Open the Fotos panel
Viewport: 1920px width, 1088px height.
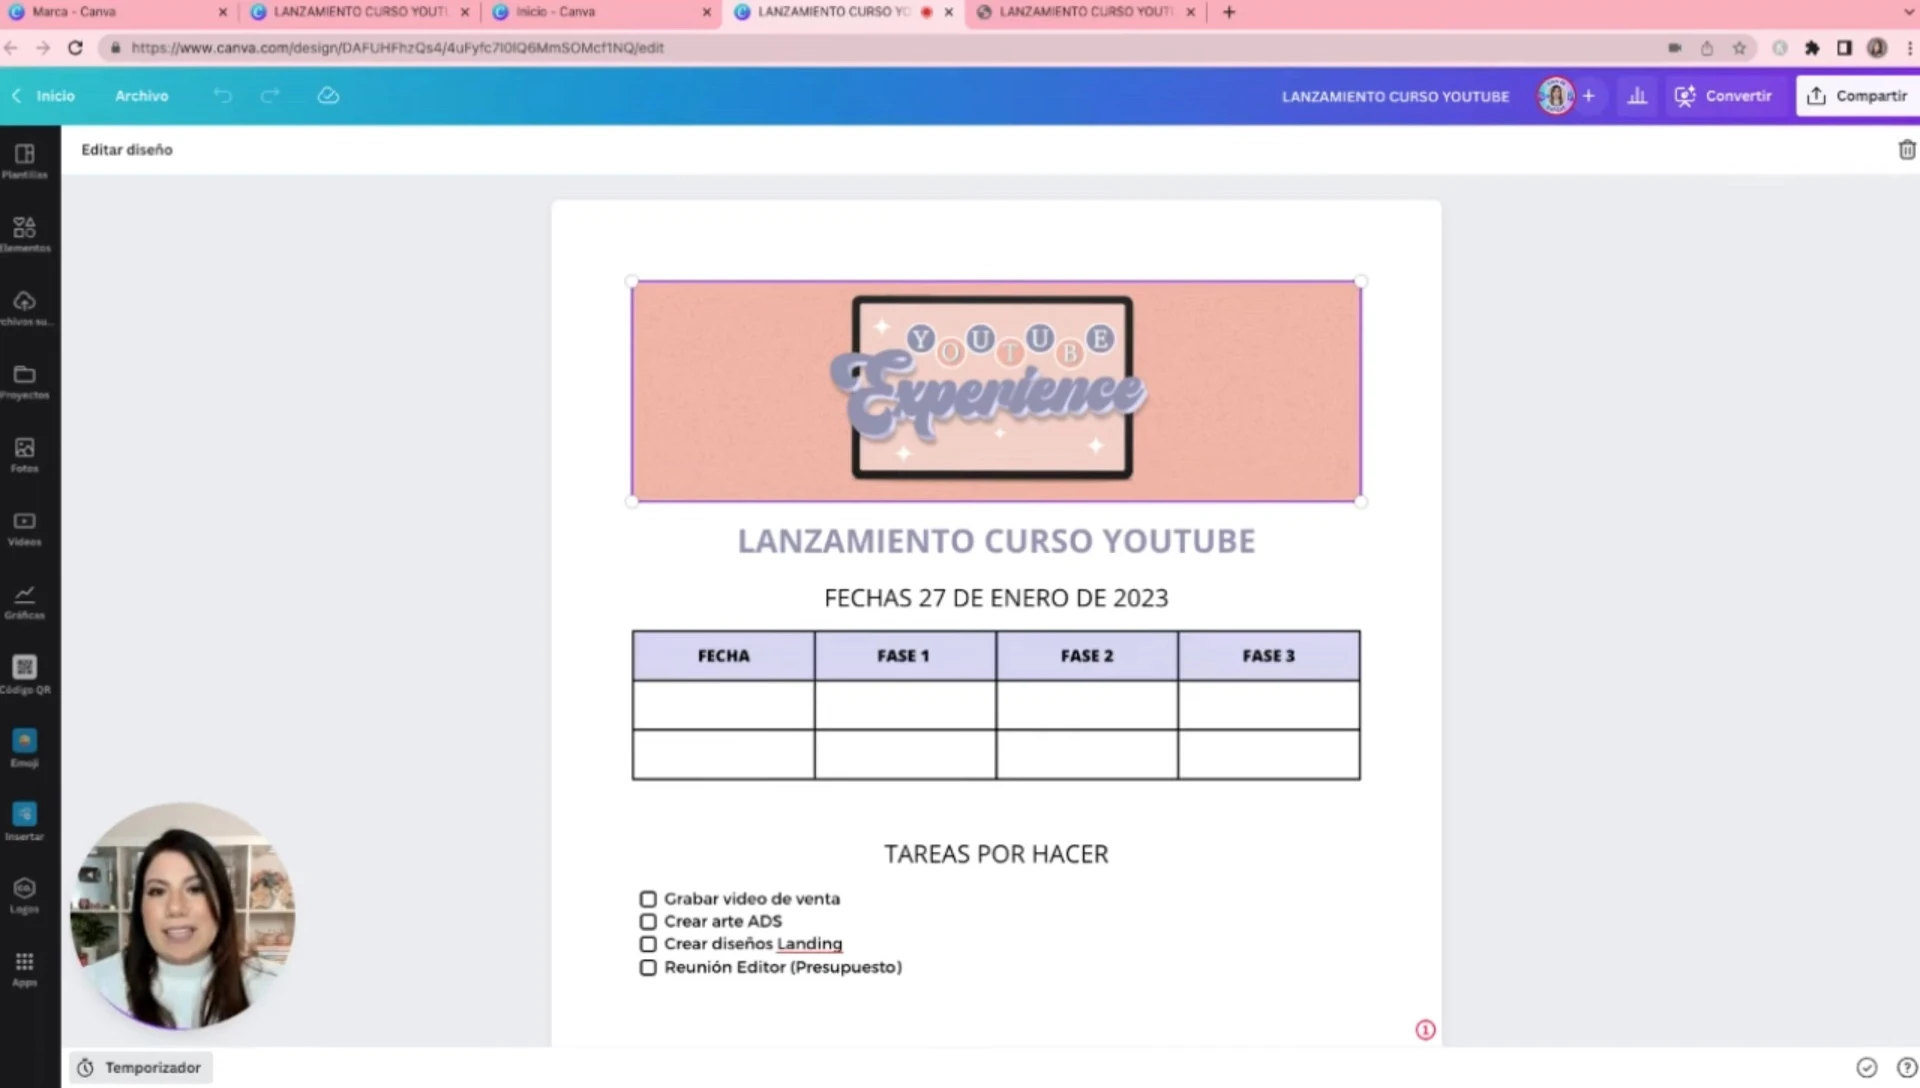click(25, 455)
